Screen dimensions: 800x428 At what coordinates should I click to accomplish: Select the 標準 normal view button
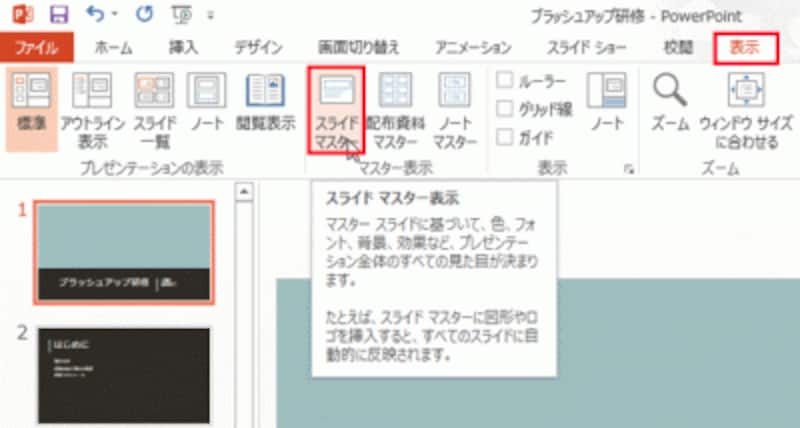click(x=32, y=109)
